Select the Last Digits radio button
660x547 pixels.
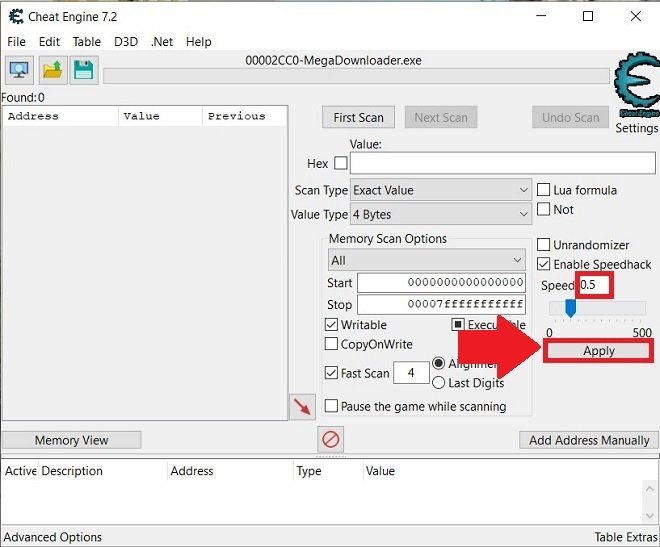(x=439, y=382)
